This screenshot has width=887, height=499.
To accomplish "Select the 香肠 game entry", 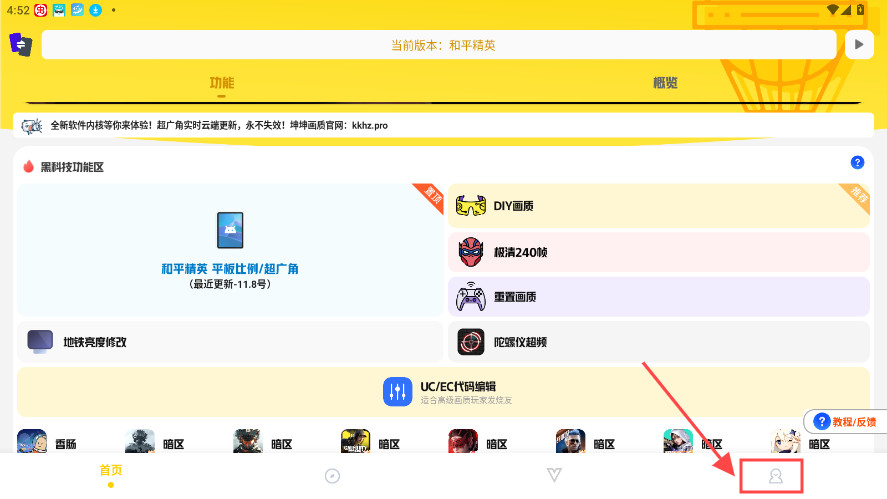I will (x=47, y=442).
